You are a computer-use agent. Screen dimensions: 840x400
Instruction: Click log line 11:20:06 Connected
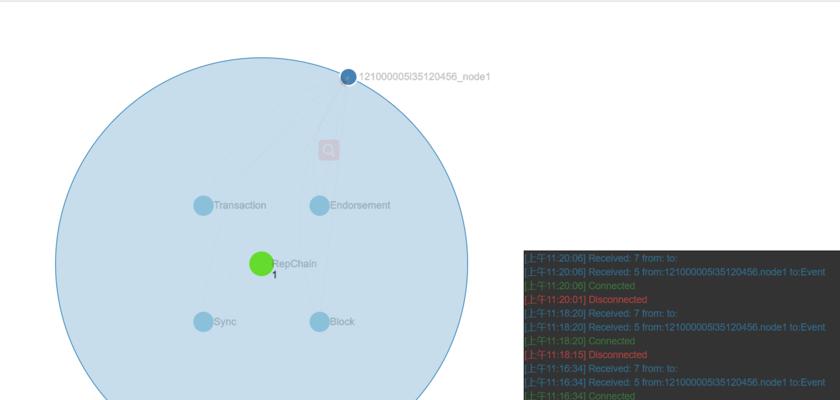(x=580, y=286)
